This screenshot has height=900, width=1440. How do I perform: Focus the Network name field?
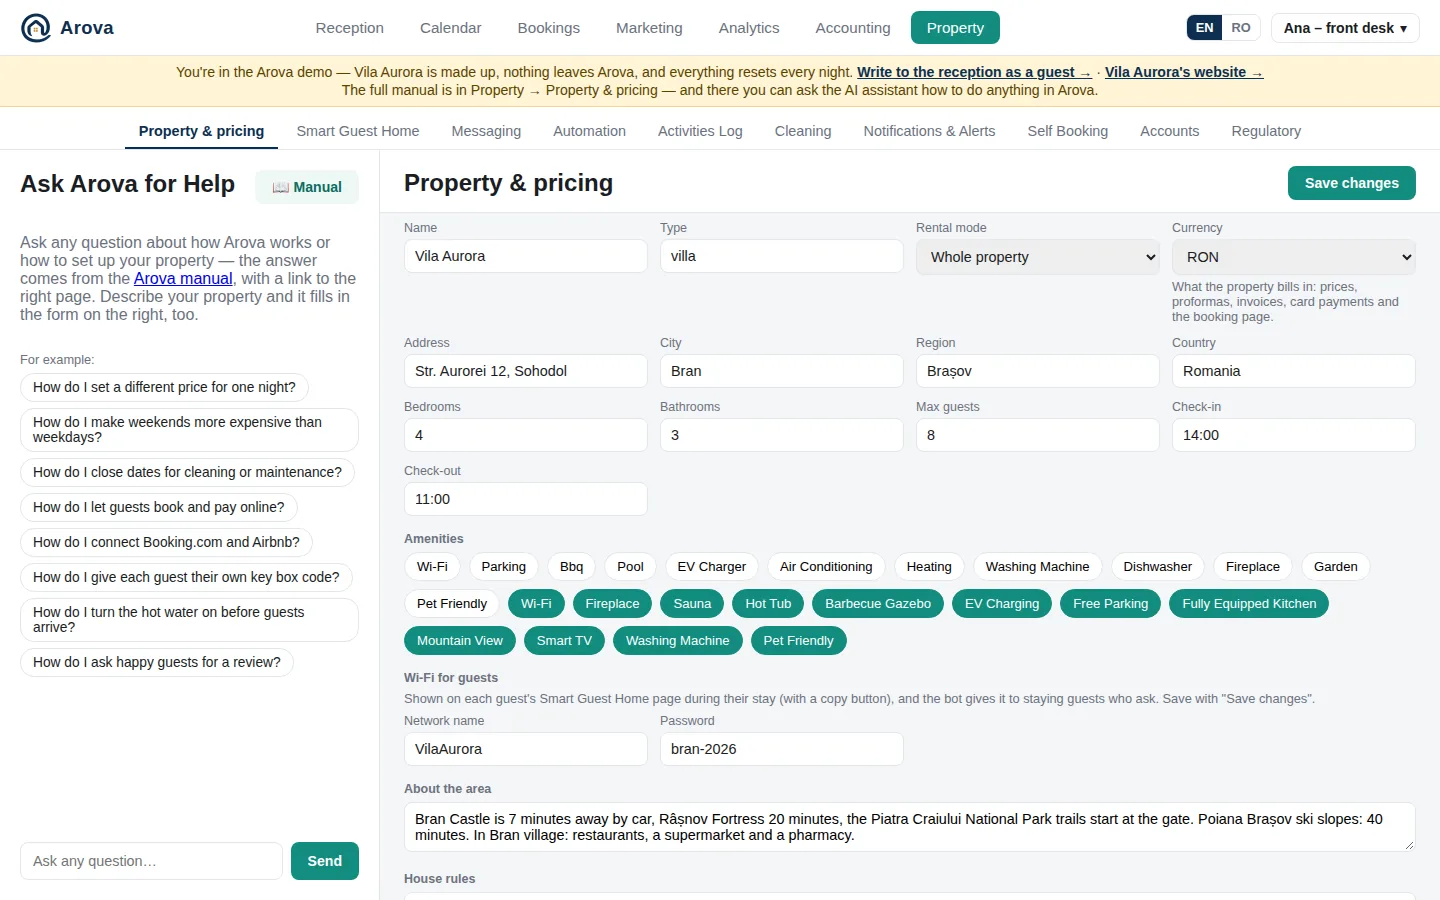(x=526, y=749)
